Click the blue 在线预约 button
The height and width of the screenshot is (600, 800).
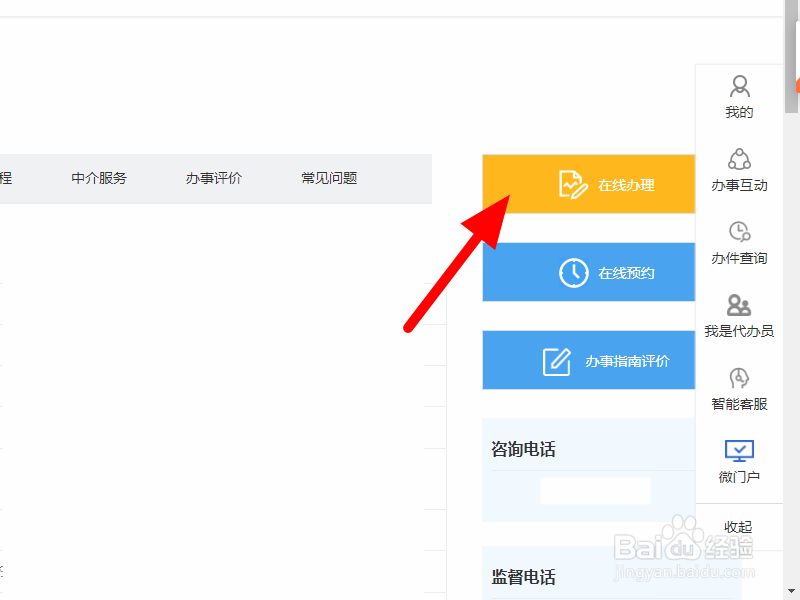pyautogui.click(x=589, y=272)
